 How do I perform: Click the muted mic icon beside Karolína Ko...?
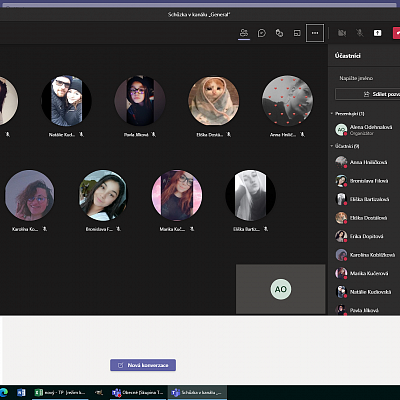coord(45,229)
